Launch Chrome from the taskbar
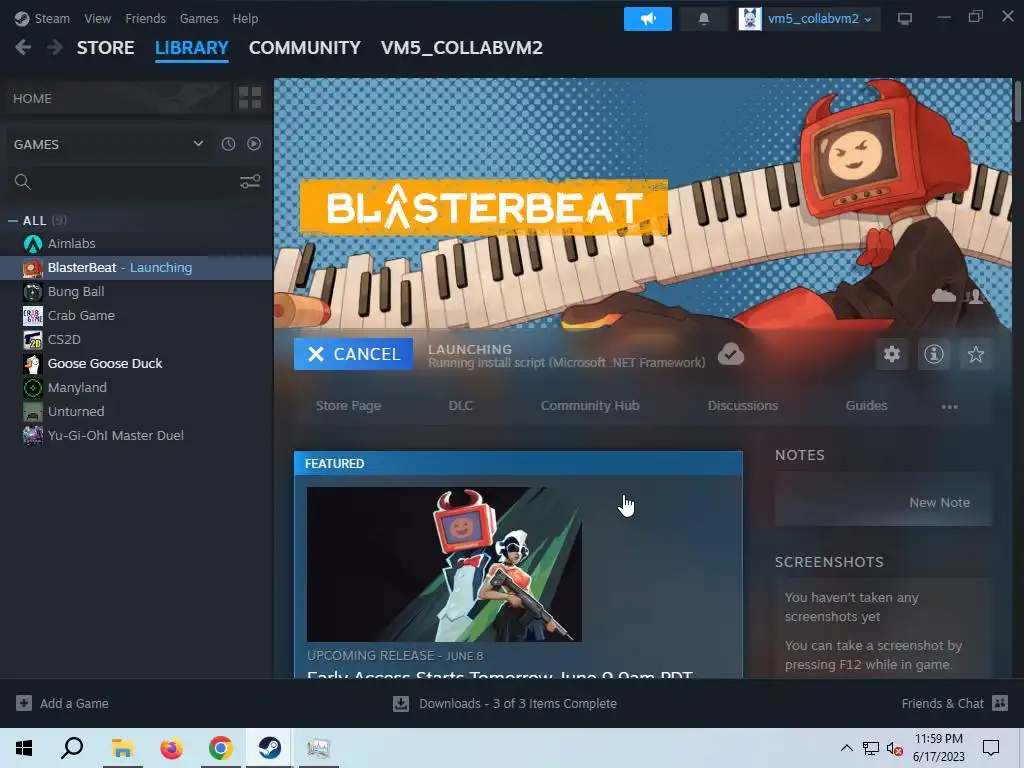1024x768 pixels. (221, 748)
